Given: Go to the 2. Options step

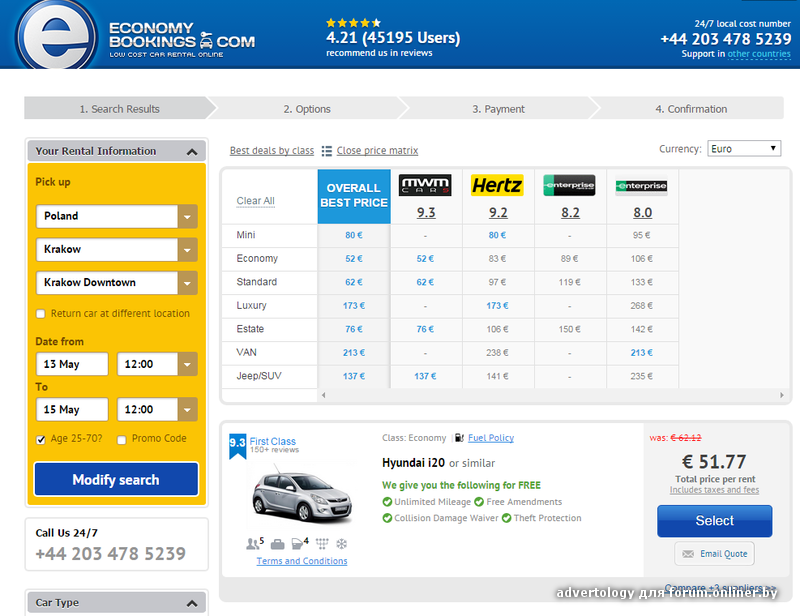Looking at the screenshot, I should (307, 109).
